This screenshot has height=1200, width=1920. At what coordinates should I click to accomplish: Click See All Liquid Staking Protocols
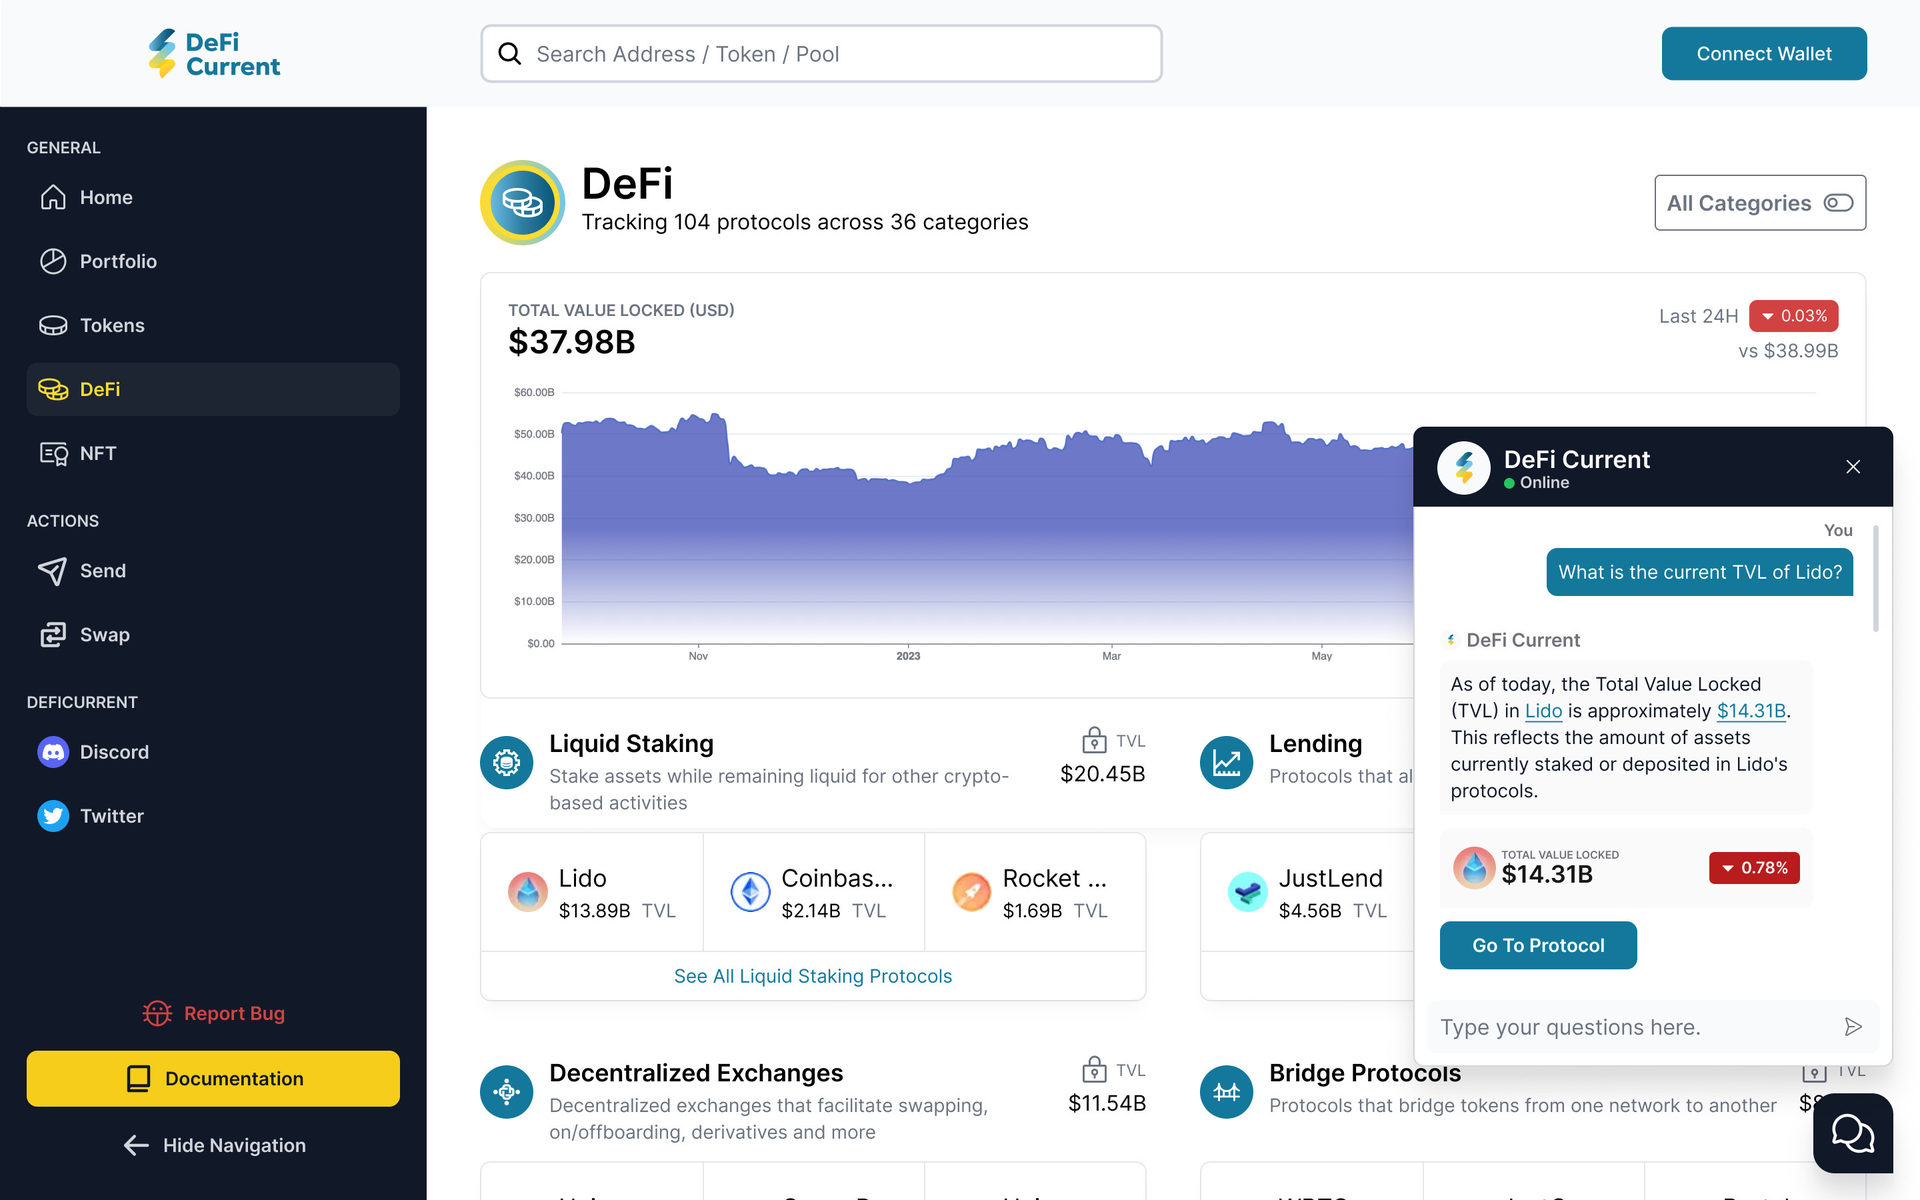coord(813,976)
